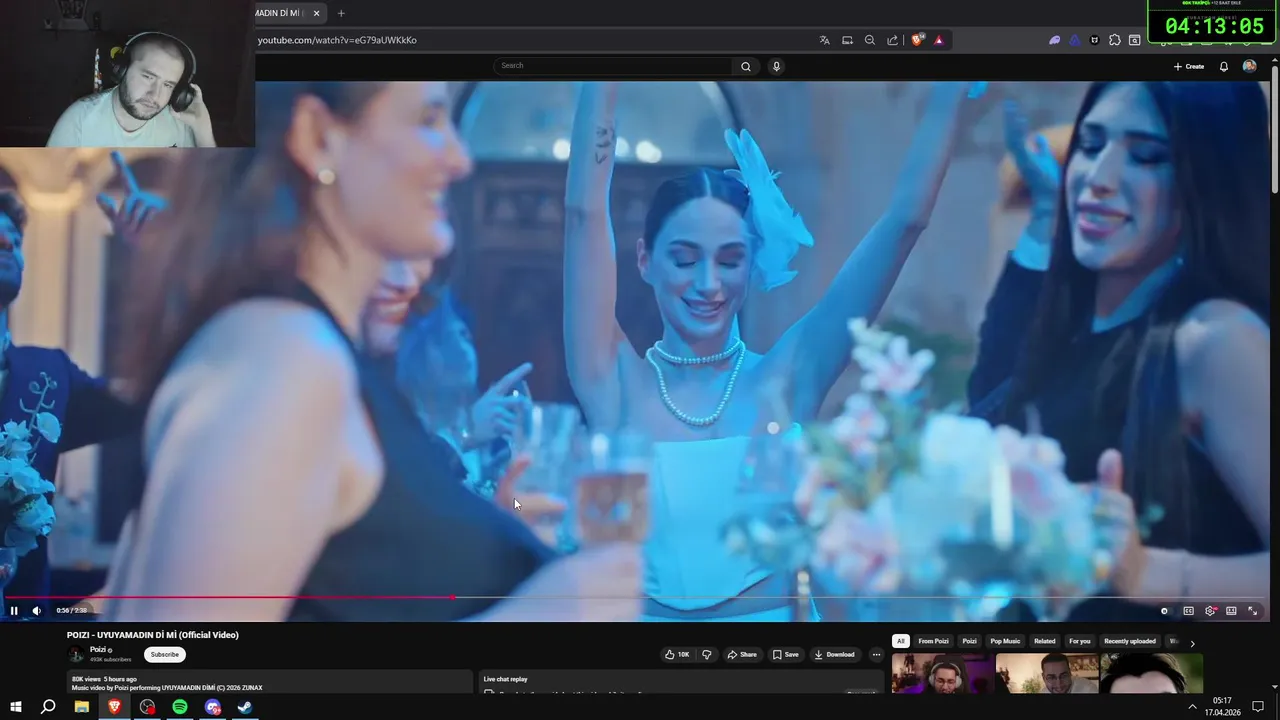This screenshot has height=720, width=1280.
Task: Click the address bar URL youtube.com/watch
Action: pyautogui.click(x=337, y=40)
